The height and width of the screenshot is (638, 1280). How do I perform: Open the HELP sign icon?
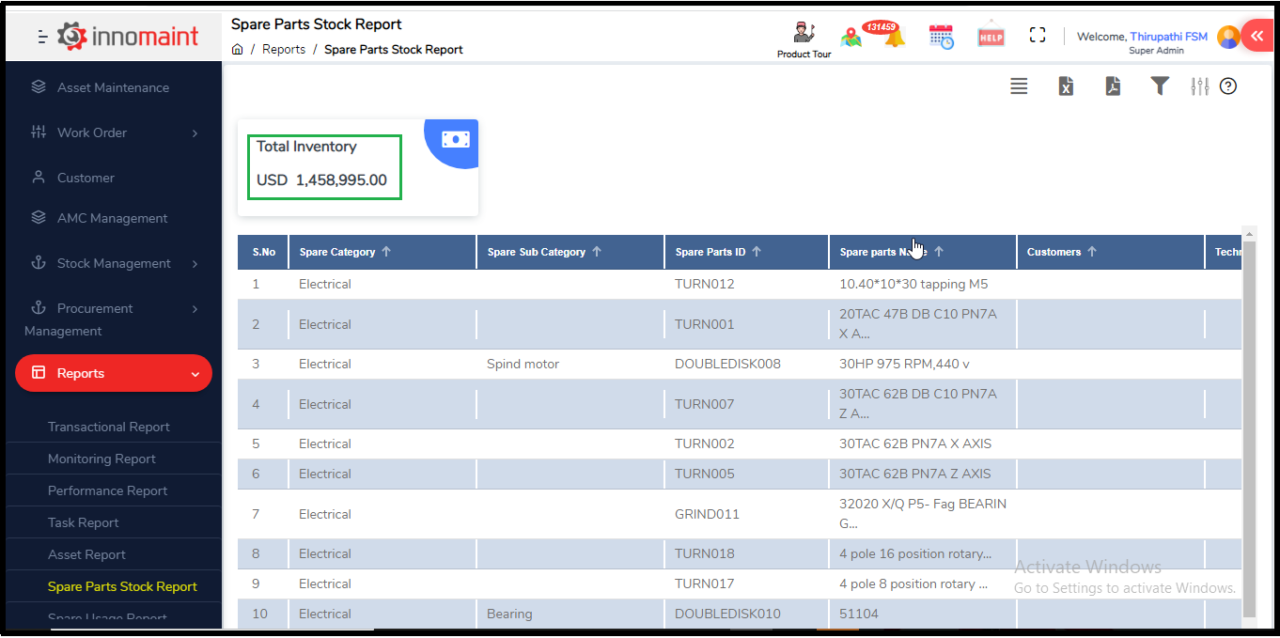point(990,36)
